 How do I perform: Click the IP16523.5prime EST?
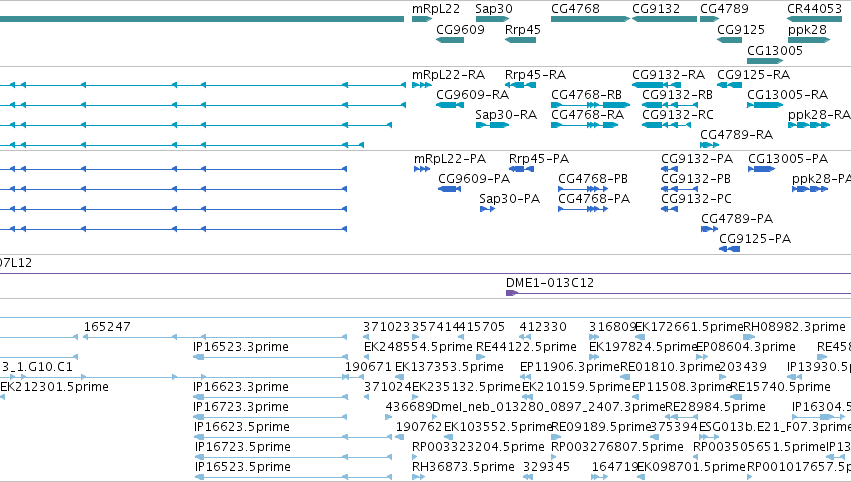pyautogui.click(x=243, y=467)
